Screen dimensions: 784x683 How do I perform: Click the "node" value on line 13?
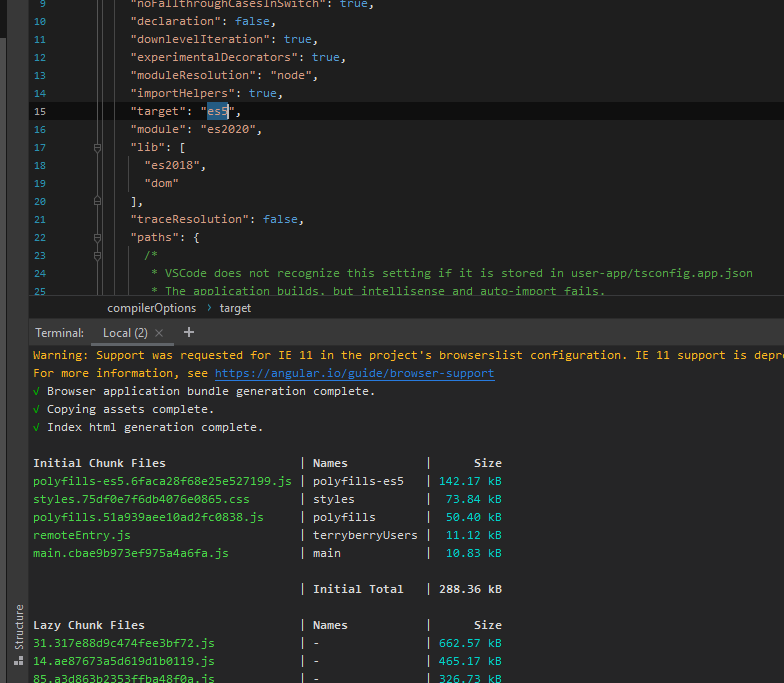pyautogui.click(x=291, y=76)
